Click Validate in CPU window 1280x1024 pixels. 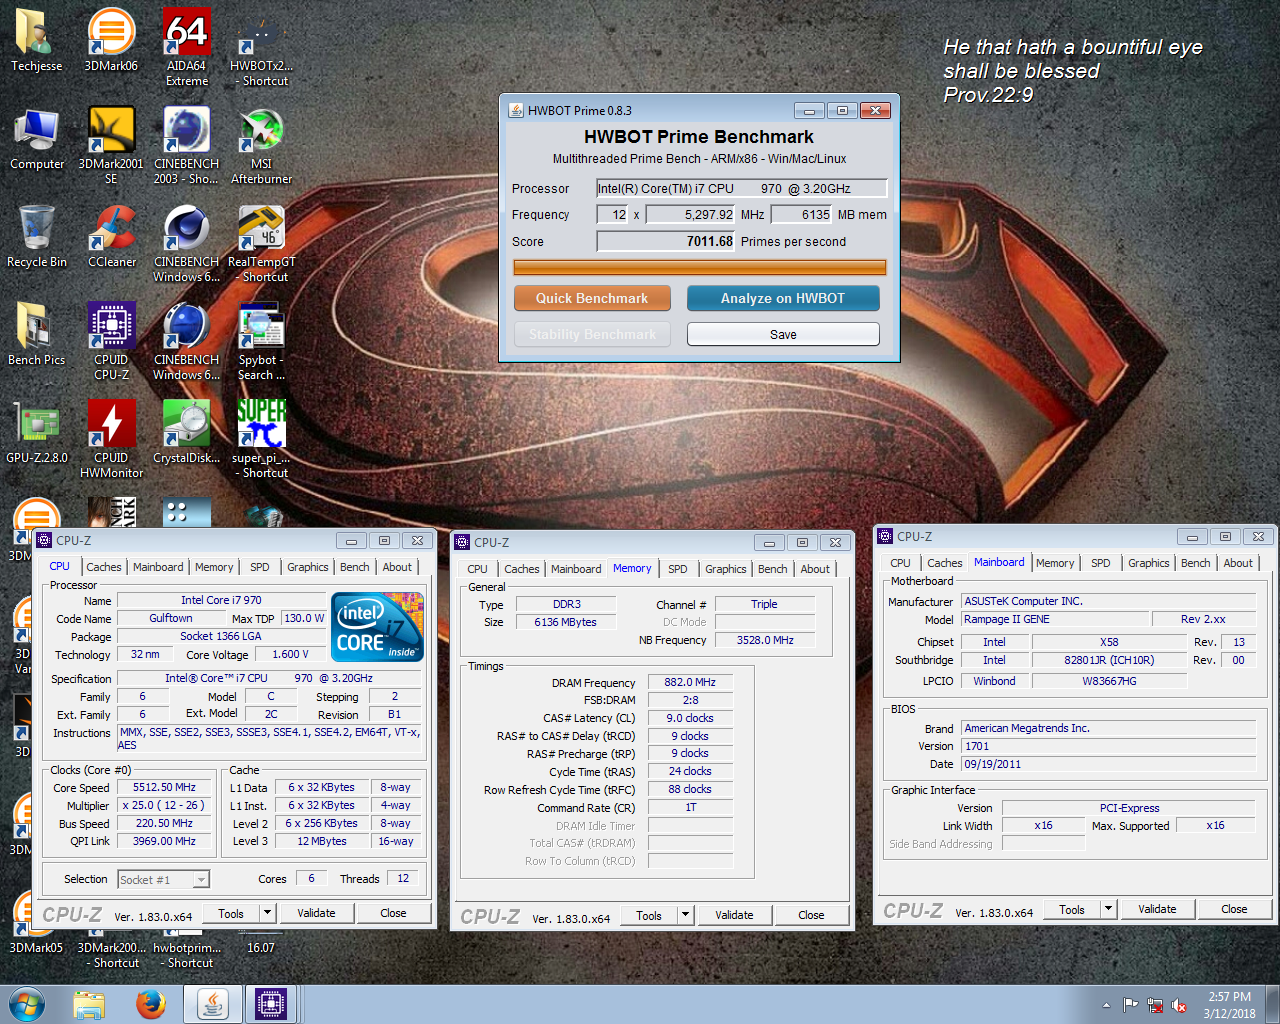(x=316, y=913)
